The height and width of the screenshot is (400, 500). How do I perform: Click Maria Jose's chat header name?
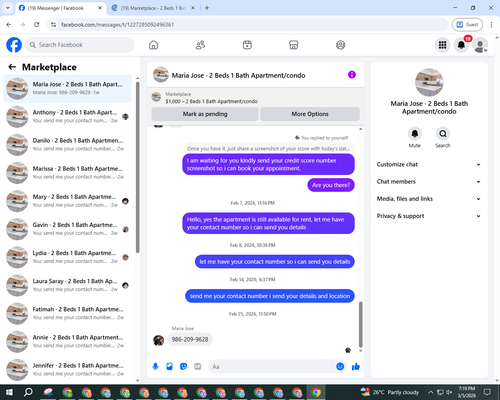click(238, 75)
